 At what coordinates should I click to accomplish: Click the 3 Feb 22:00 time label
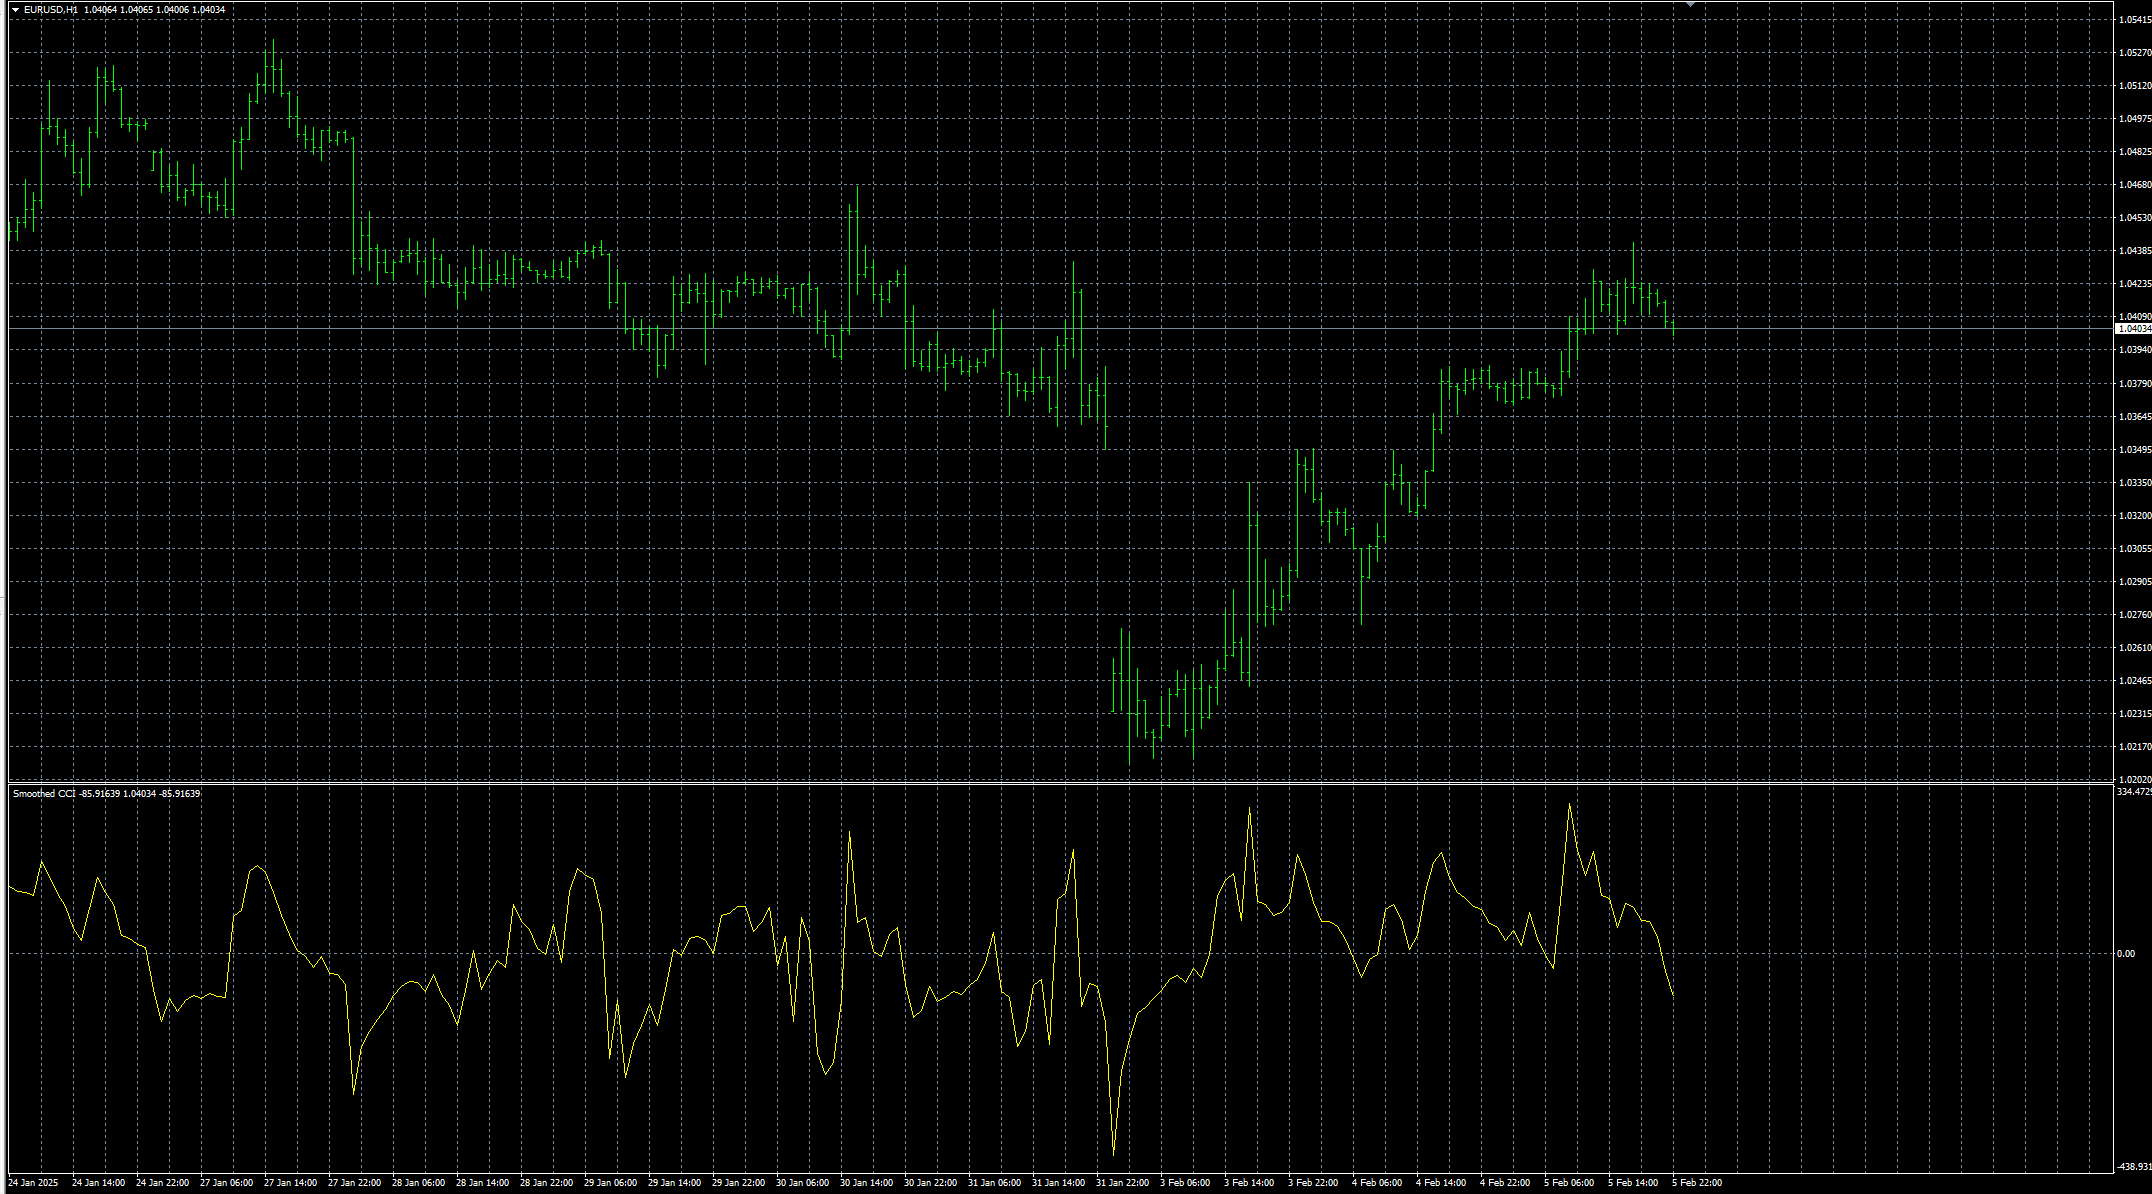pyautogui.click(x=1313, y=1183)
